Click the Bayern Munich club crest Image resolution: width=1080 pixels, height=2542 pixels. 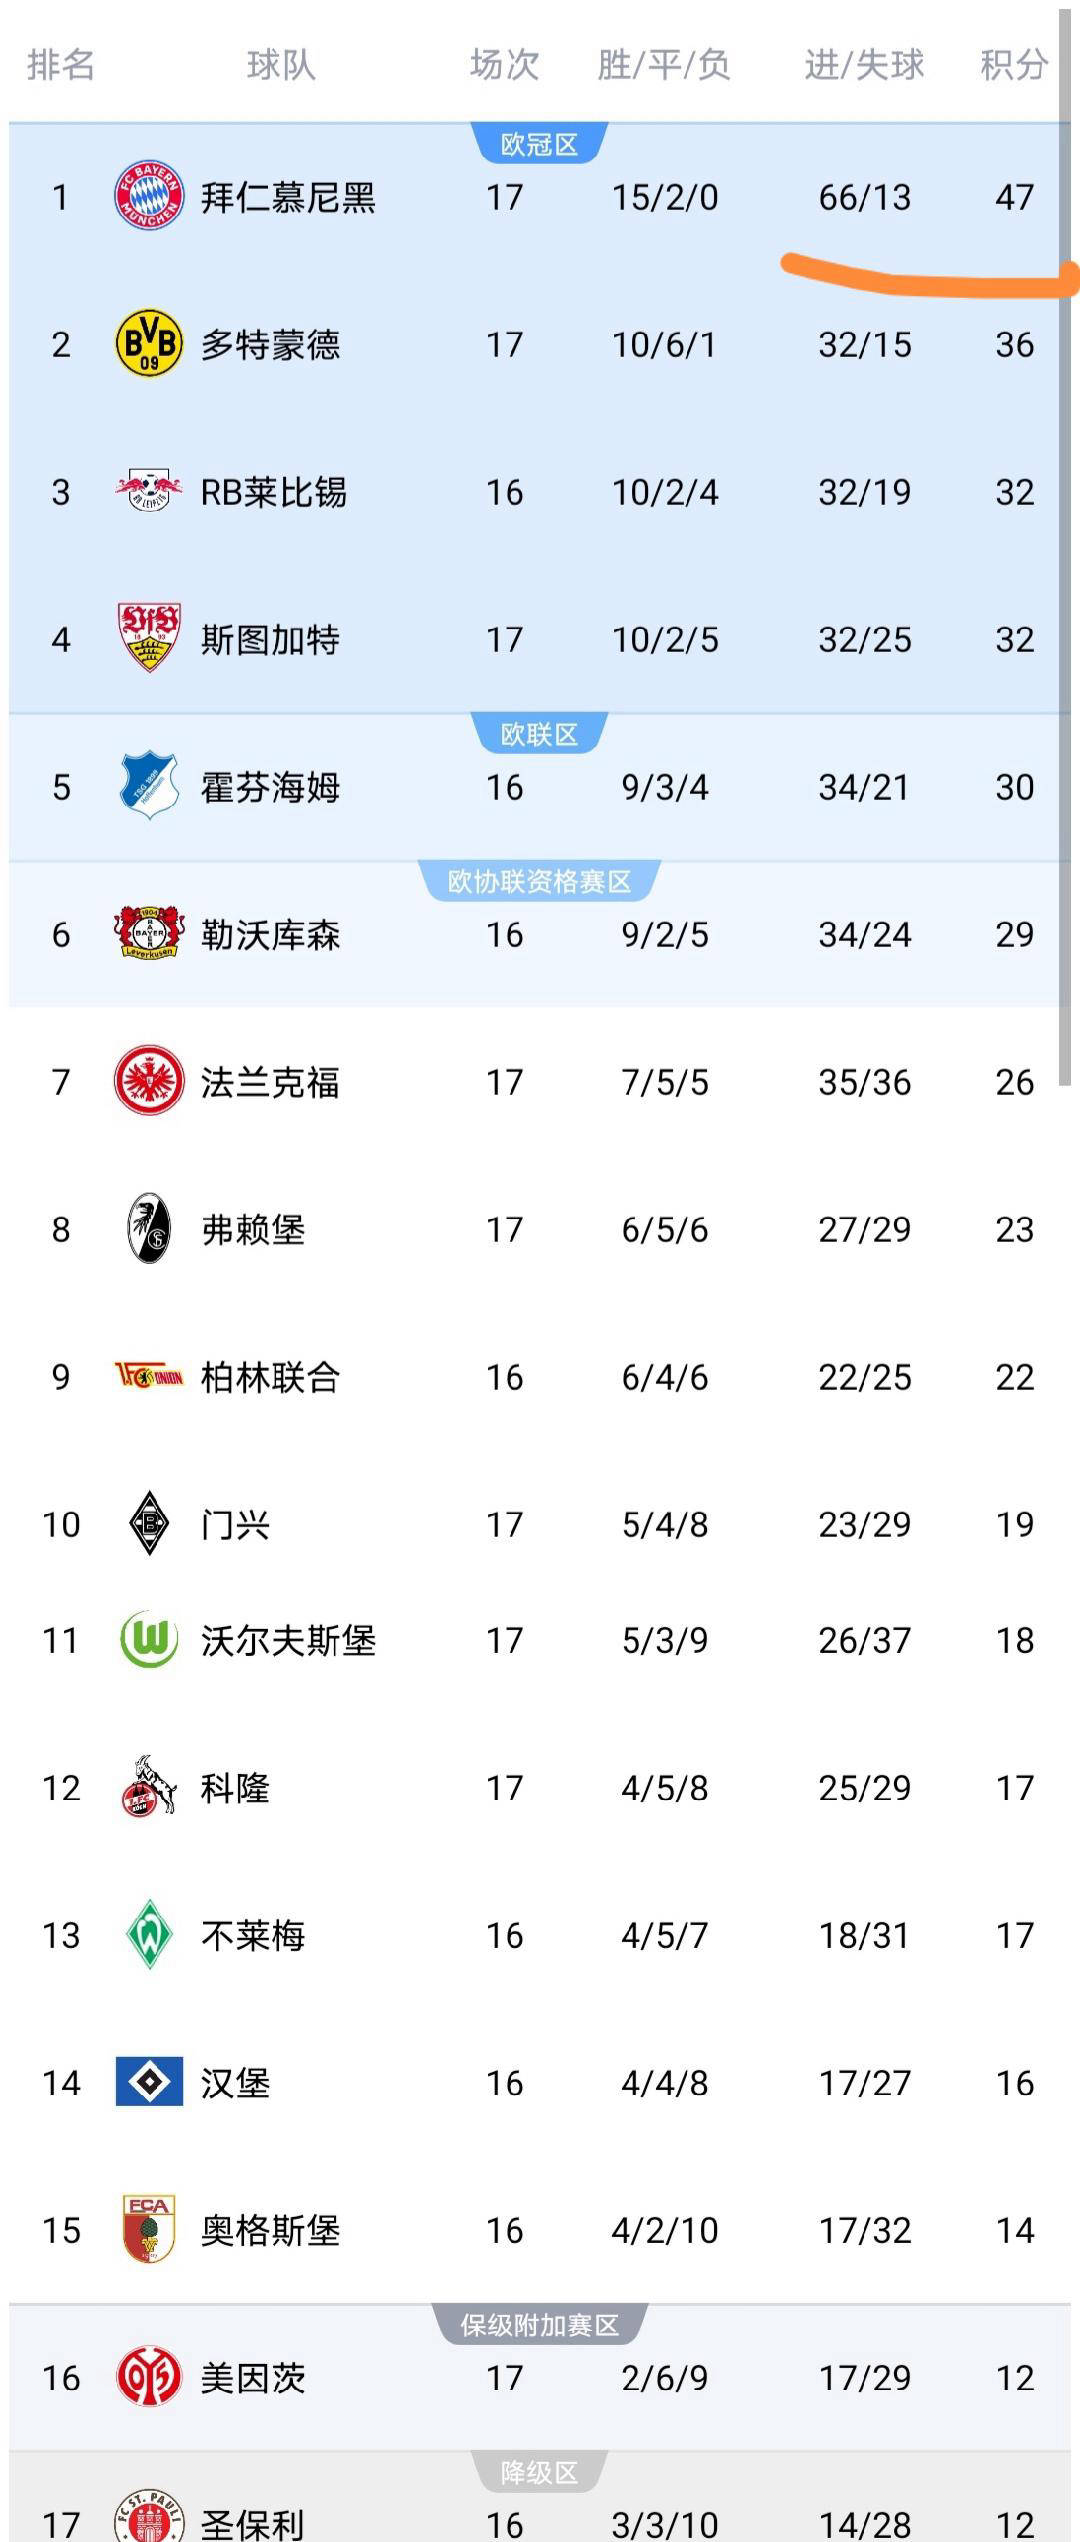[149, 196]
